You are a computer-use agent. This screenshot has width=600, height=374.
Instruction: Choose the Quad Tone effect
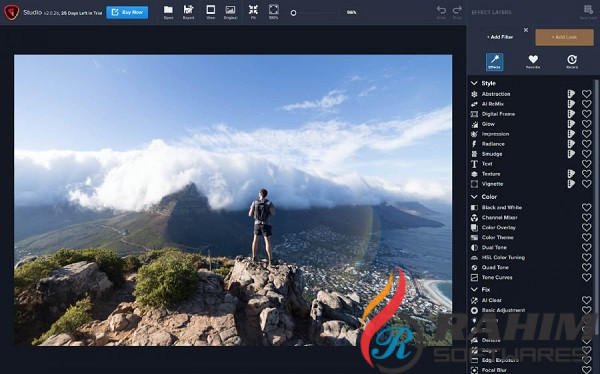pyautogui.click(x=495, y=267)
